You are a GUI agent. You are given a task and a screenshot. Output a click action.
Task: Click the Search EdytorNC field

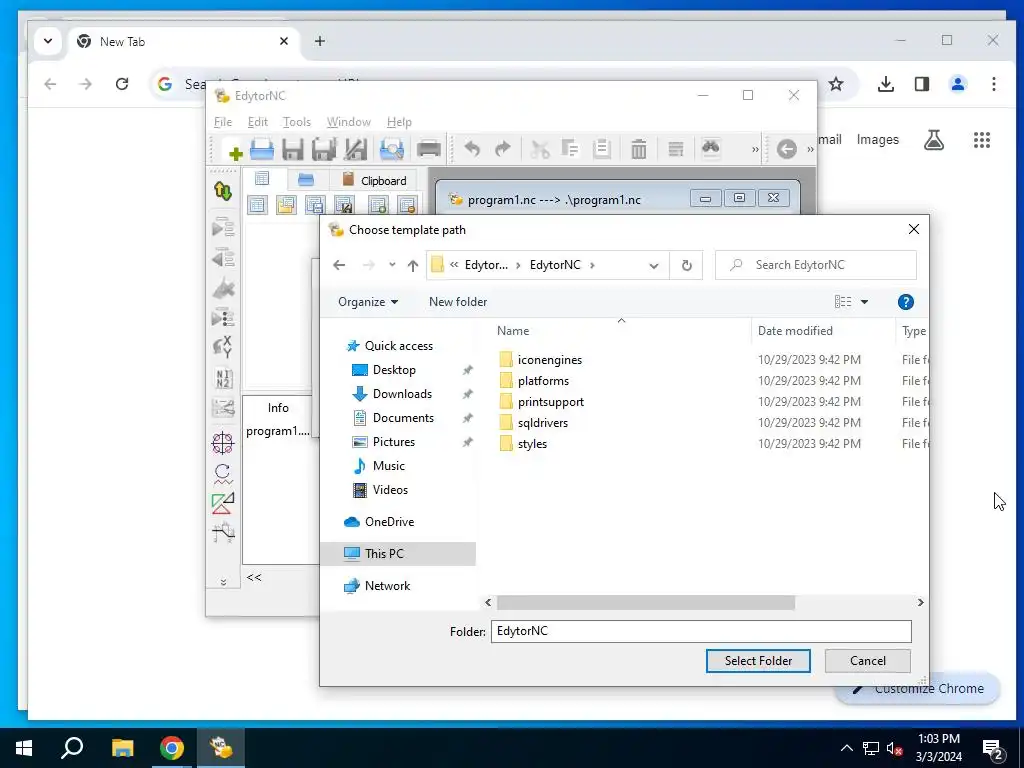[x=816, y=265]
